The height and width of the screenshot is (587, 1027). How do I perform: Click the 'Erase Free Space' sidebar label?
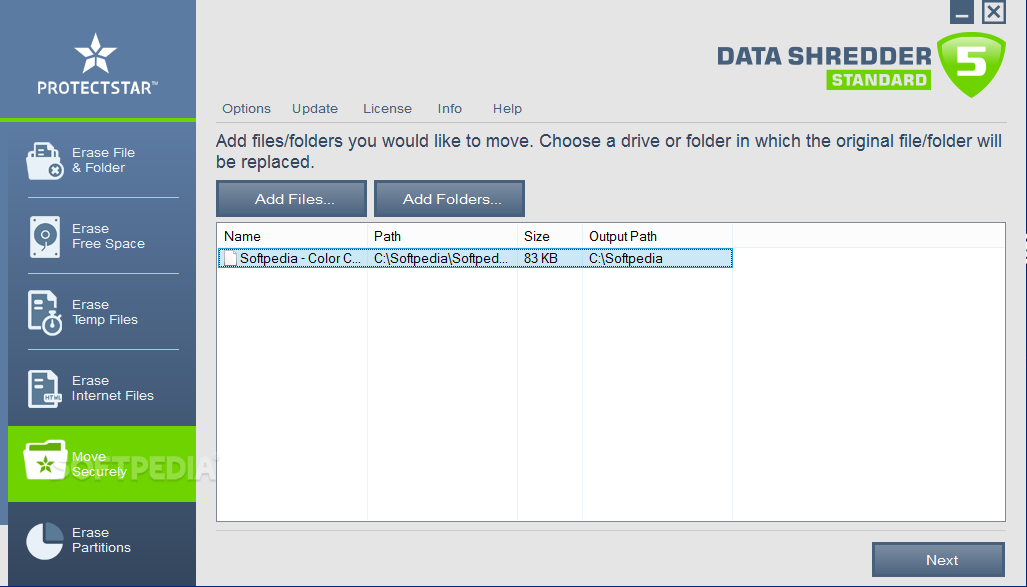(108, 237)
